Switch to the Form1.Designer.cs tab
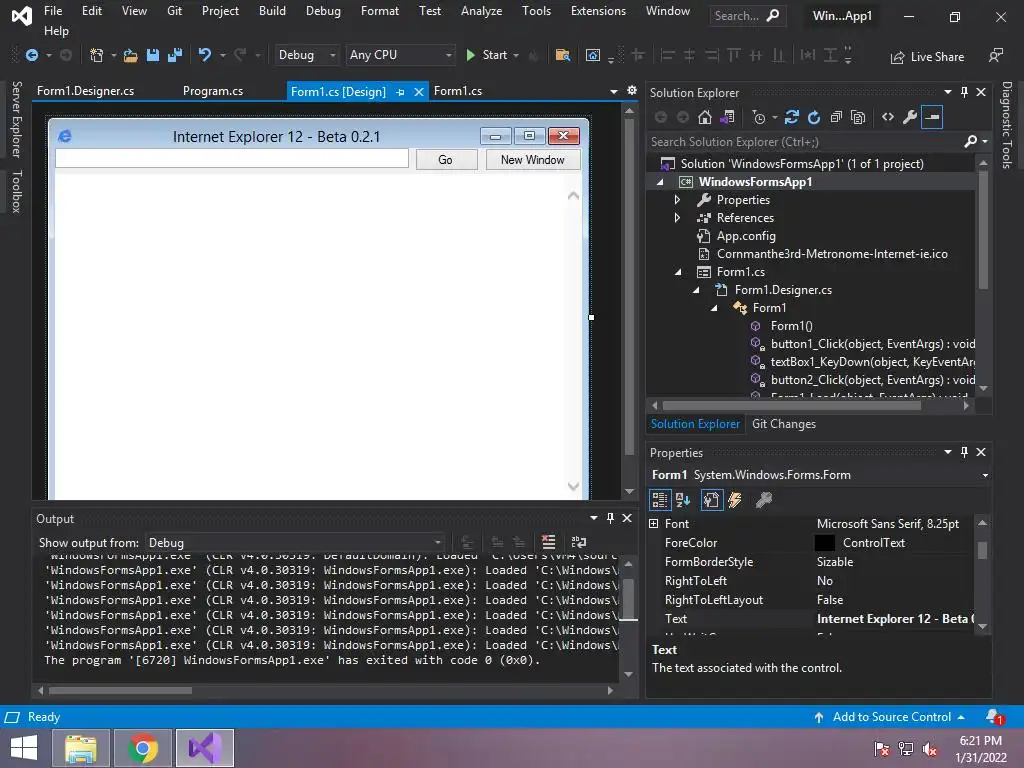This screenshot has width=1024, height=768. (86, 91)
